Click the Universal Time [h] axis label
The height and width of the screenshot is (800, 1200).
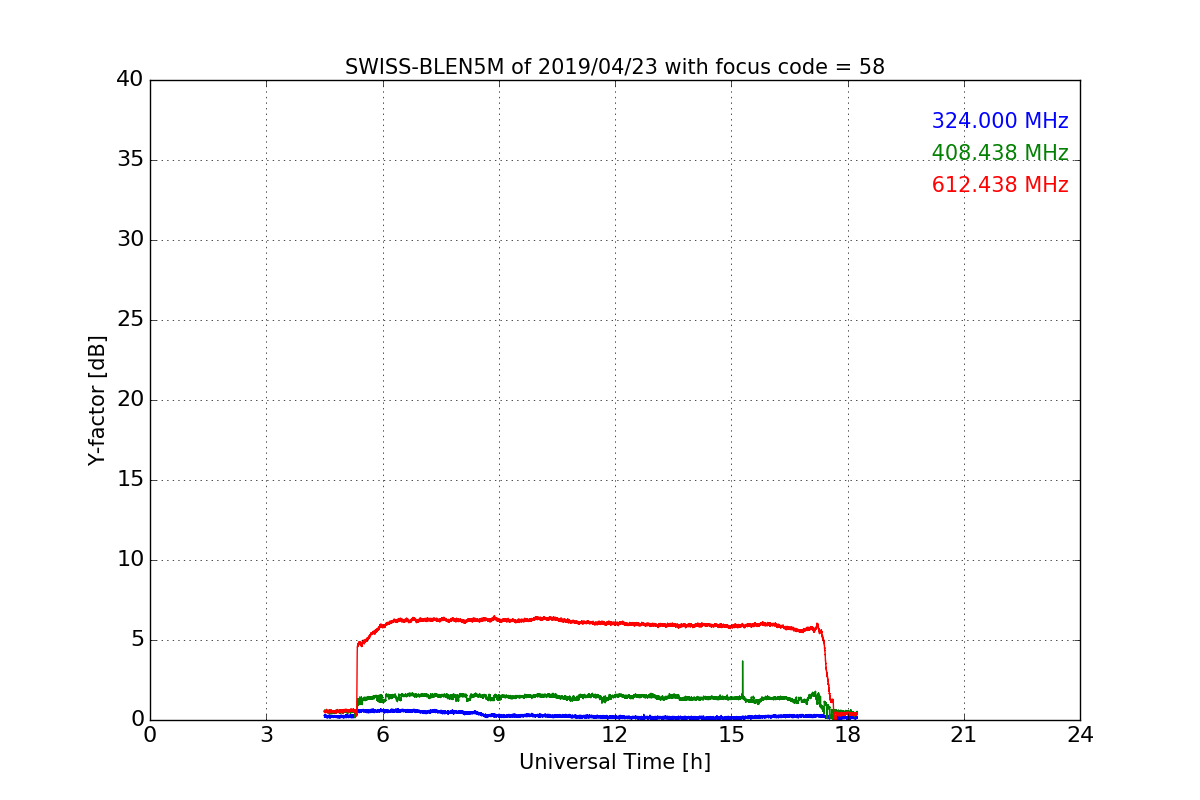[615, 762]
